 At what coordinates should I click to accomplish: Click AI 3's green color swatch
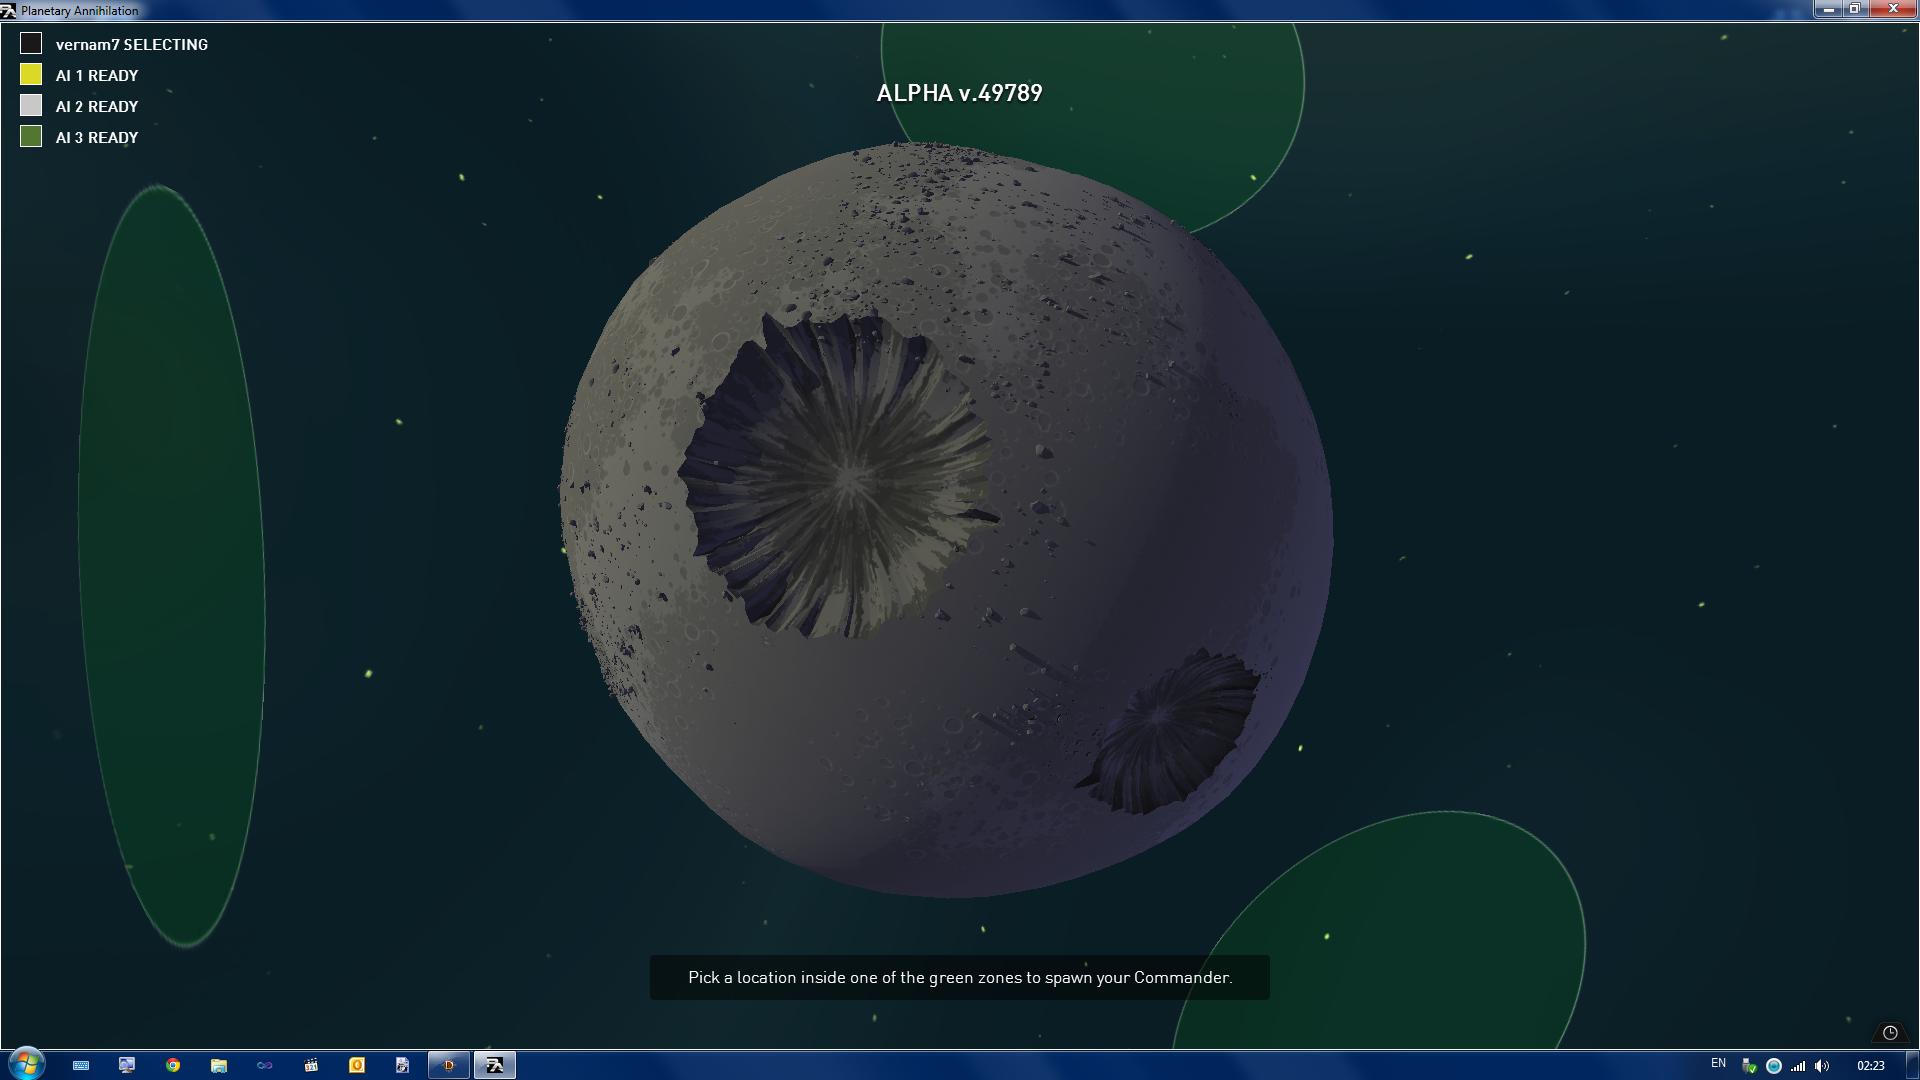[x=31, y=136]
